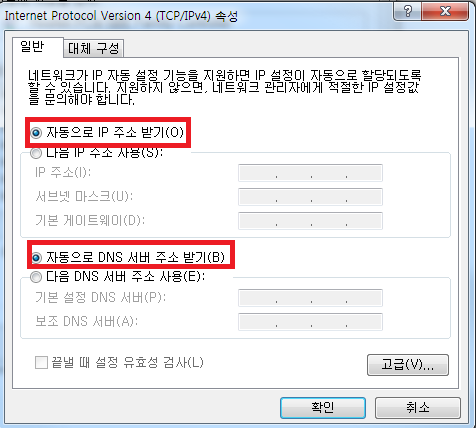The image size is (476, 428).
Task: Select 자동으로 DNS 서버 주소 받기 option
Action: (x=36, y=257)
